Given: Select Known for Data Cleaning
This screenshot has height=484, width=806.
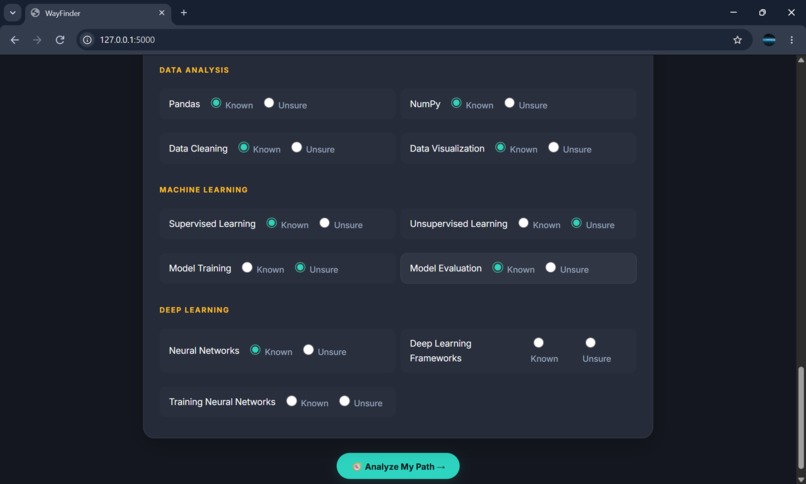Looking at the screenshot, I should point(244,147).
